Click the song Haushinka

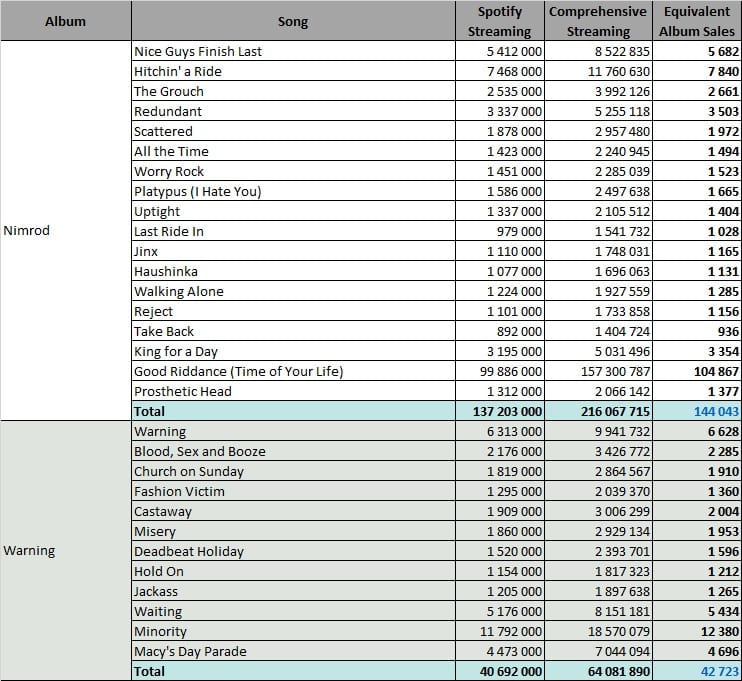click(x=293, y=271)
